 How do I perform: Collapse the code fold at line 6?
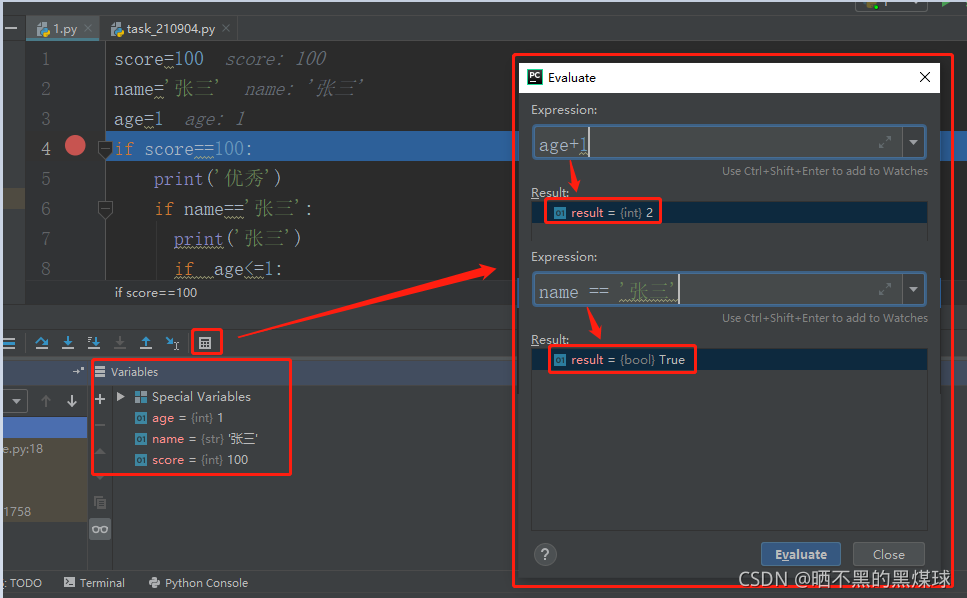tap(105, 209)
